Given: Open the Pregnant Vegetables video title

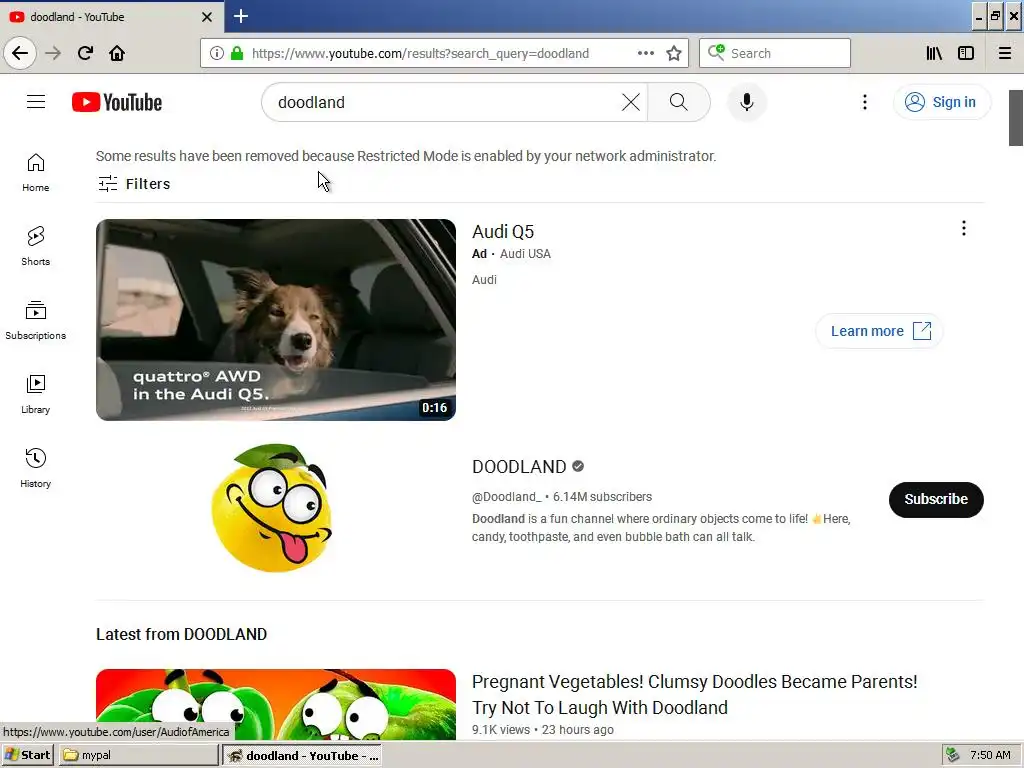Looking at the screenshot, I should pyautogui.click(x=694, y=694).
